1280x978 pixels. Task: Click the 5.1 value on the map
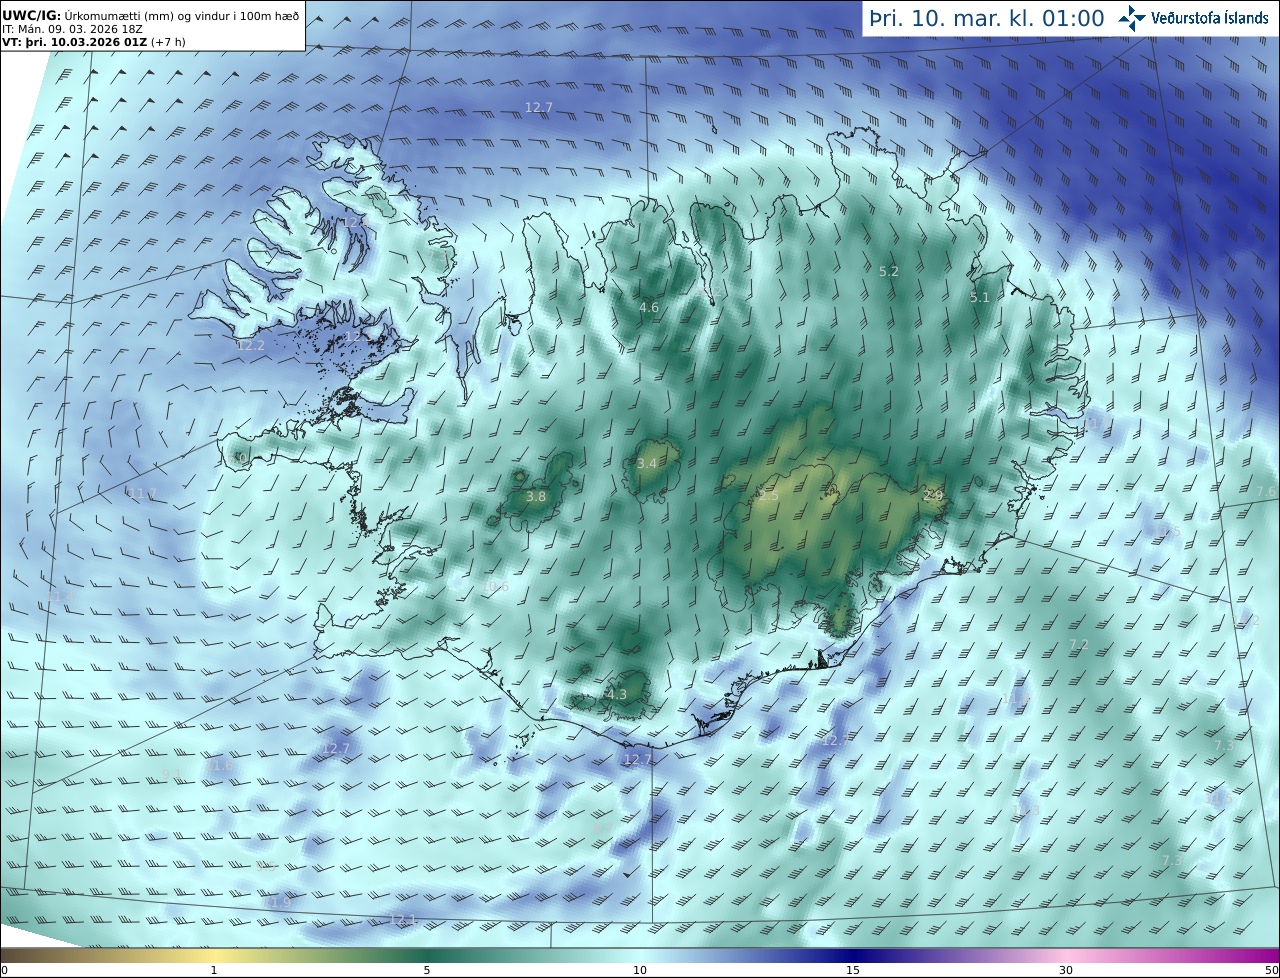tap(979, 297)
